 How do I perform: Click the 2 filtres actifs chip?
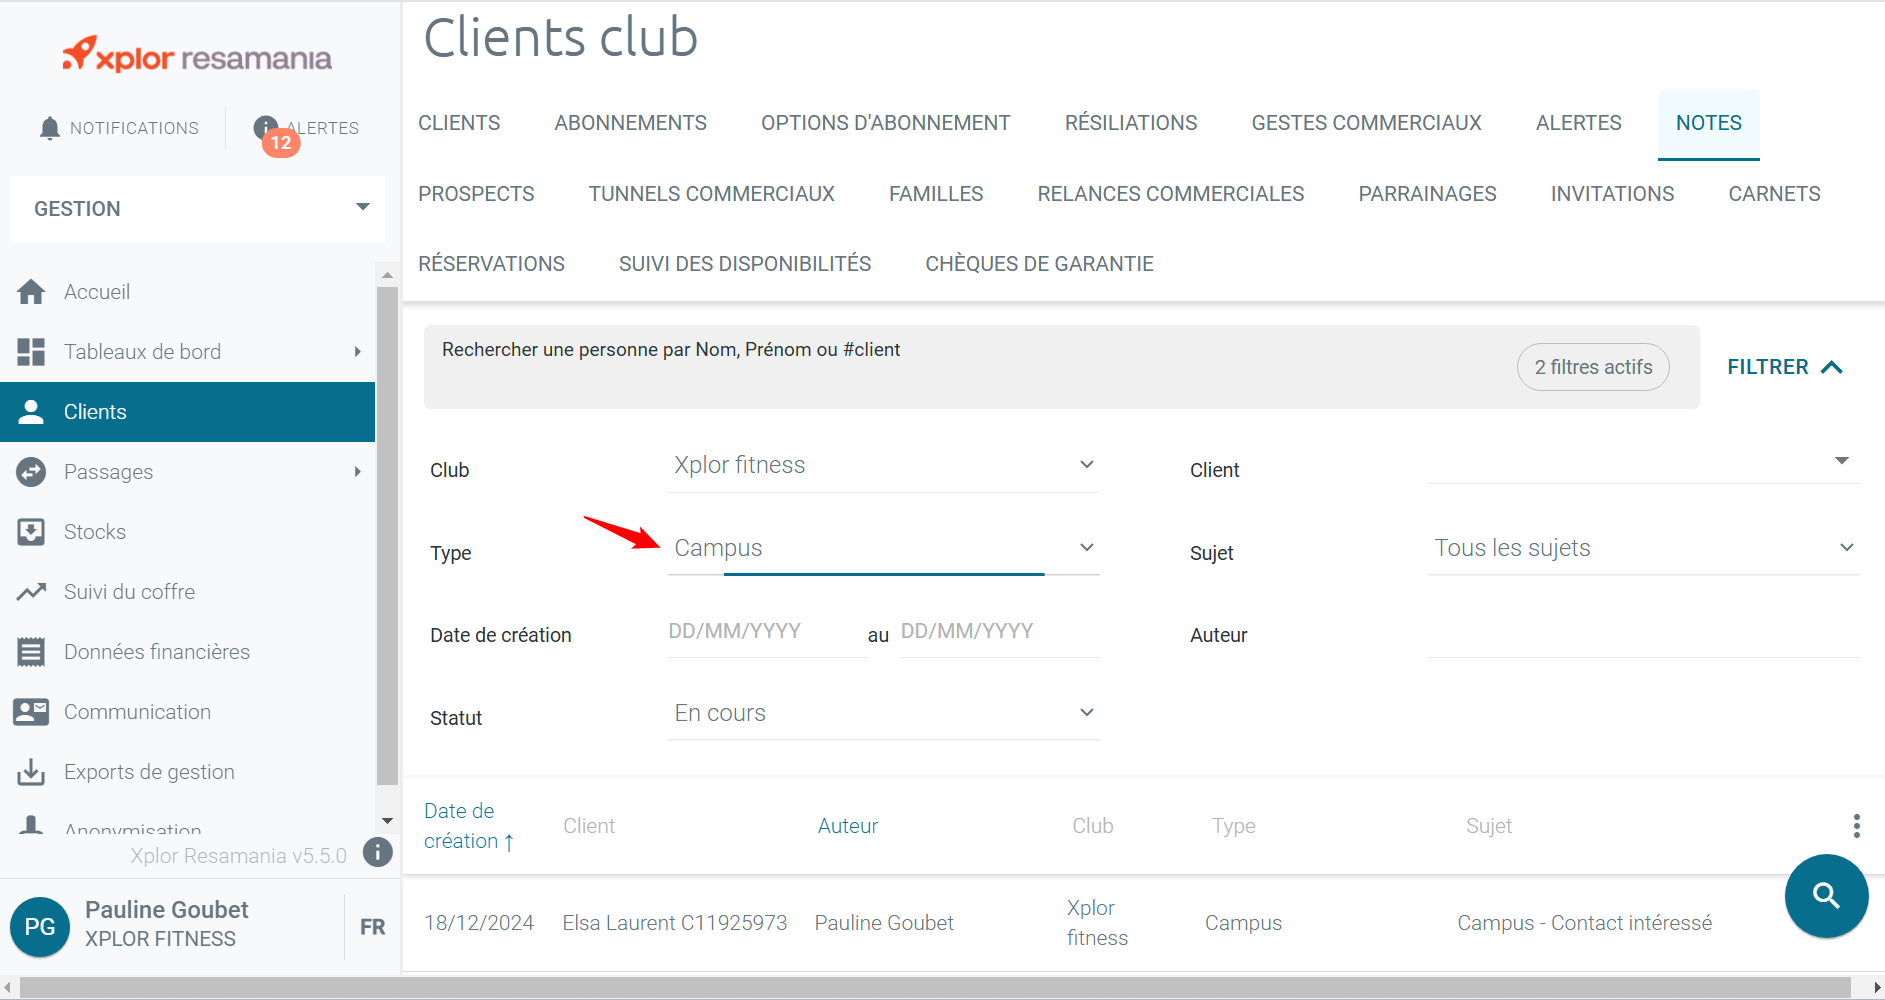point(1593,367)
